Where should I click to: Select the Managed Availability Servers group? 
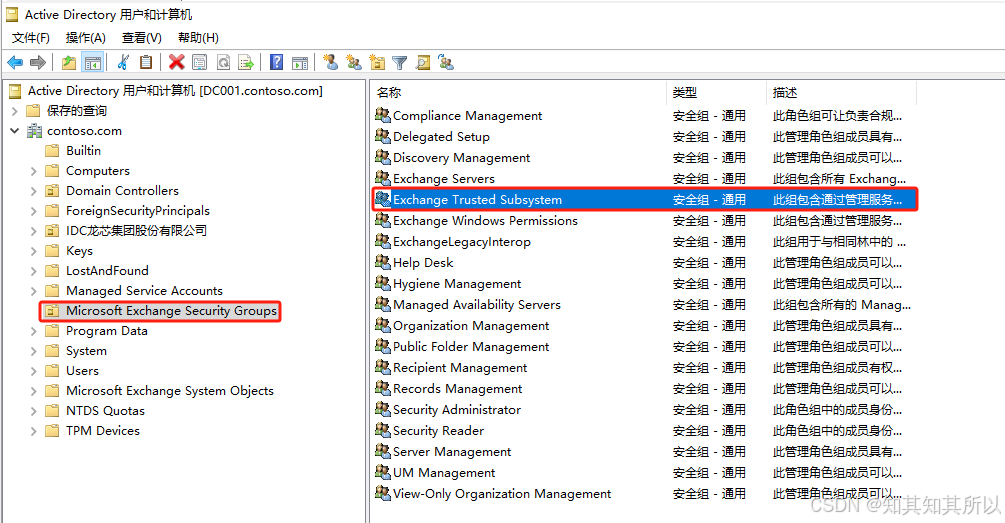point(477,304)
